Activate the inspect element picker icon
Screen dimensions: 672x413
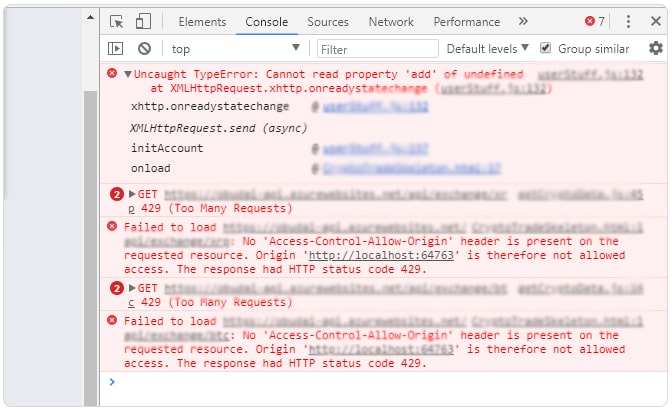pyautogui.click(x=117, y=22)
